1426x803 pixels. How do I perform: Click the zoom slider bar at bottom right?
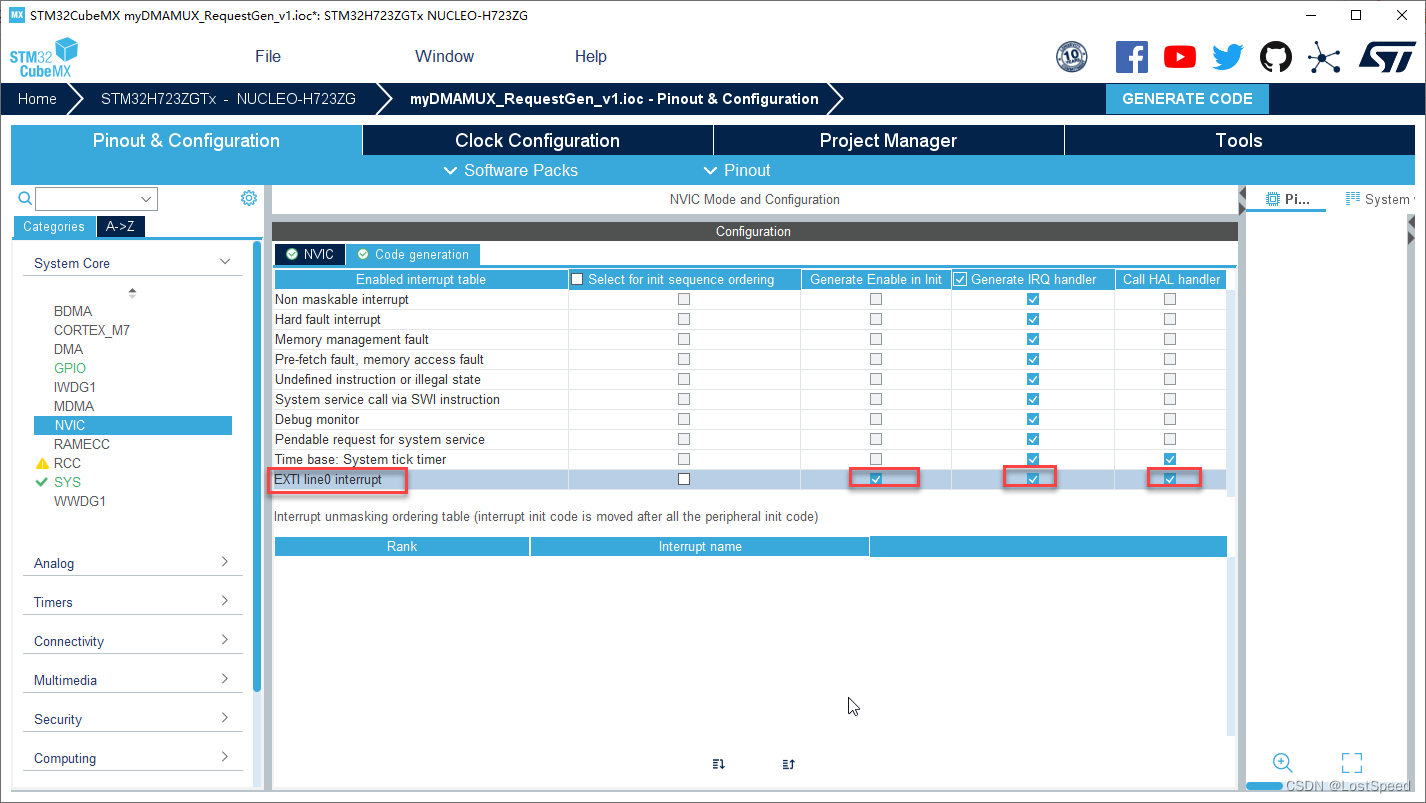coord(1264,786)
